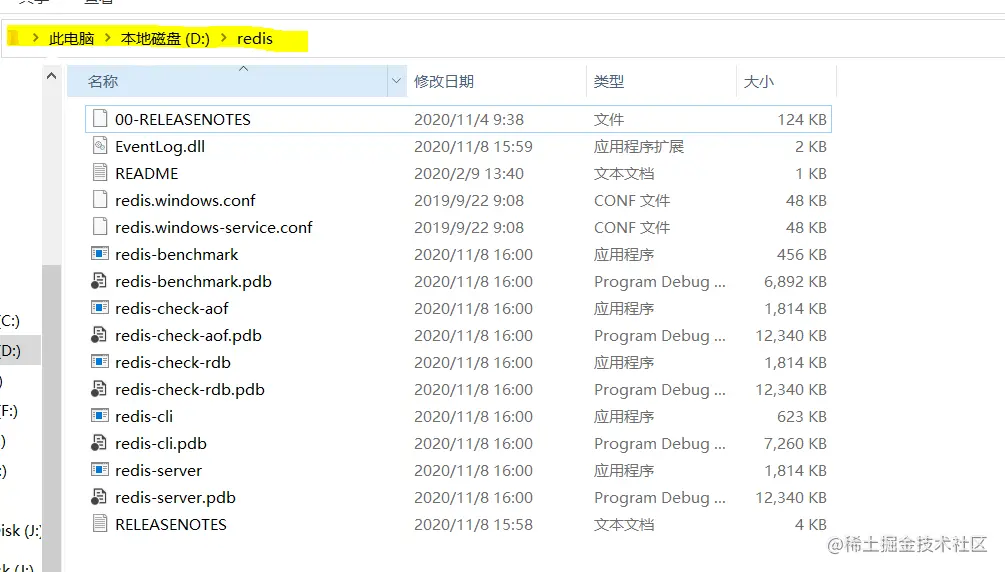Select the file name redis-cli.pdb
1005x572 pixels.
tap(161, 442)
